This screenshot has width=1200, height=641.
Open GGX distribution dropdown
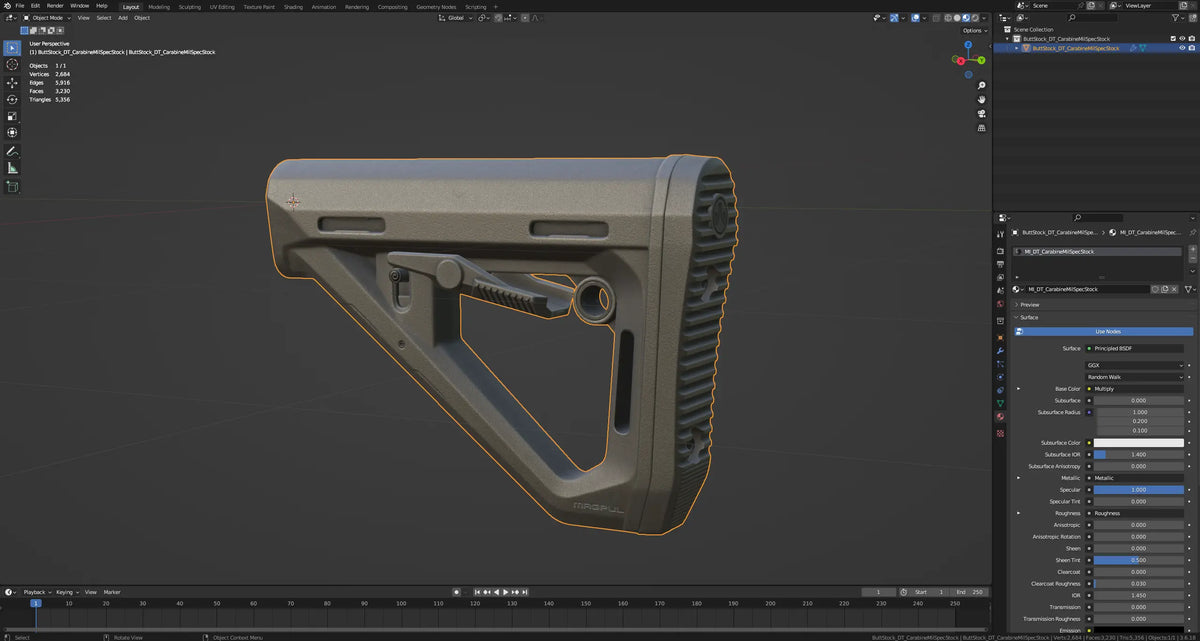[x=1135, y=366]
